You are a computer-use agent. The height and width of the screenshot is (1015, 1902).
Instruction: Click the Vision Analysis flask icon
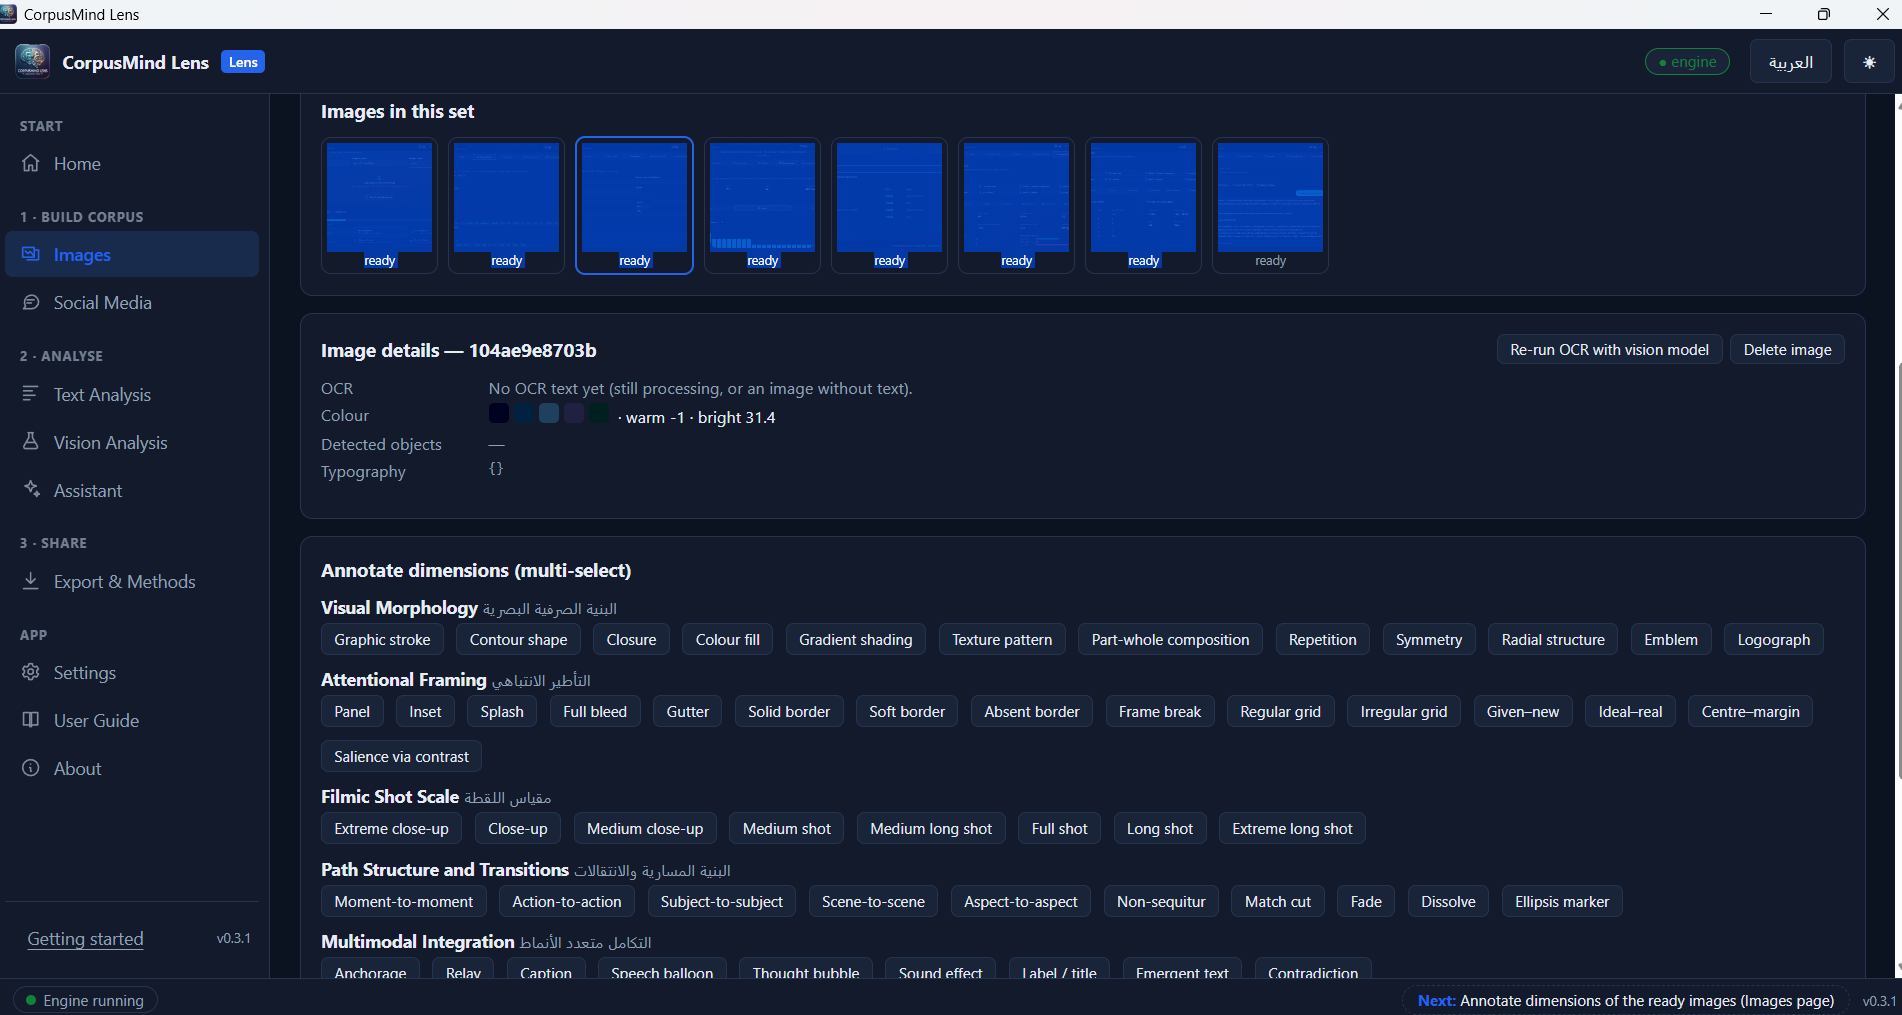(31, 441)
